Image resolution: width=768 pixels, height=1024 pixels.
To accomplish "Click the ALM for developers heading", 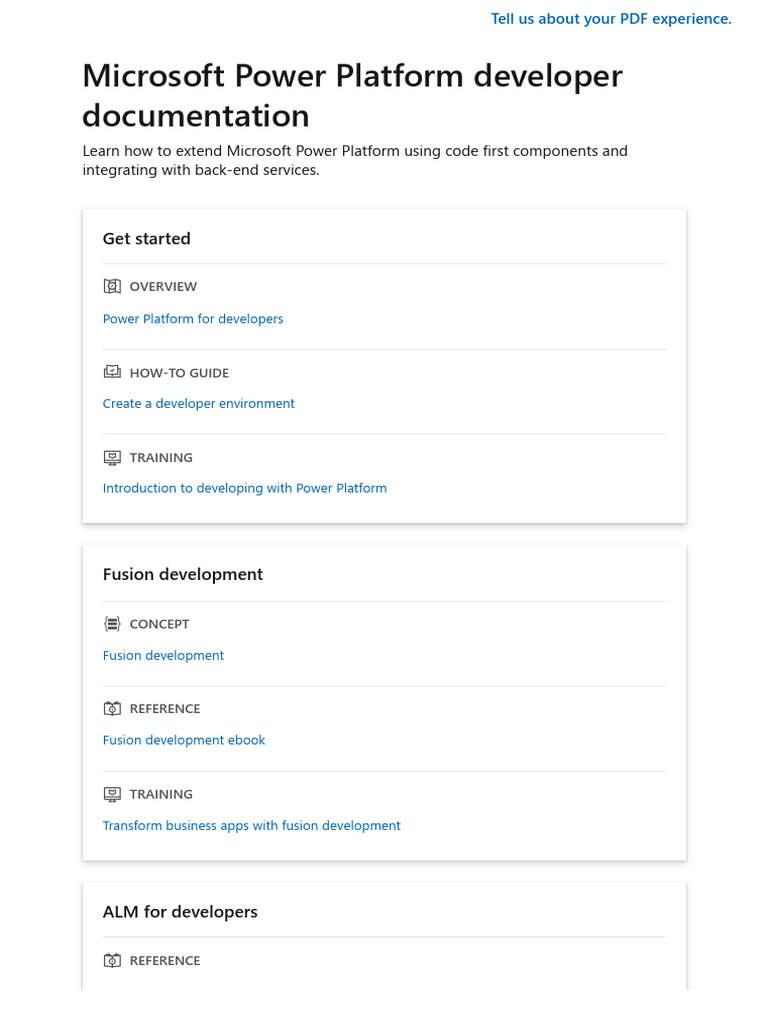I will [x=180, y=912].
